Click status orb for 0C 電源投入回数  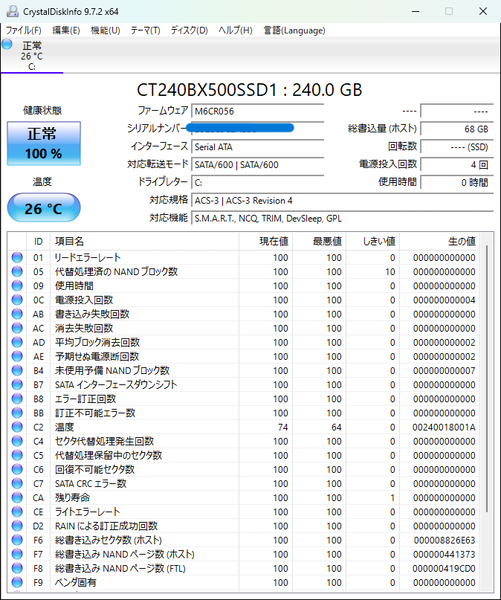coord(17,300)
